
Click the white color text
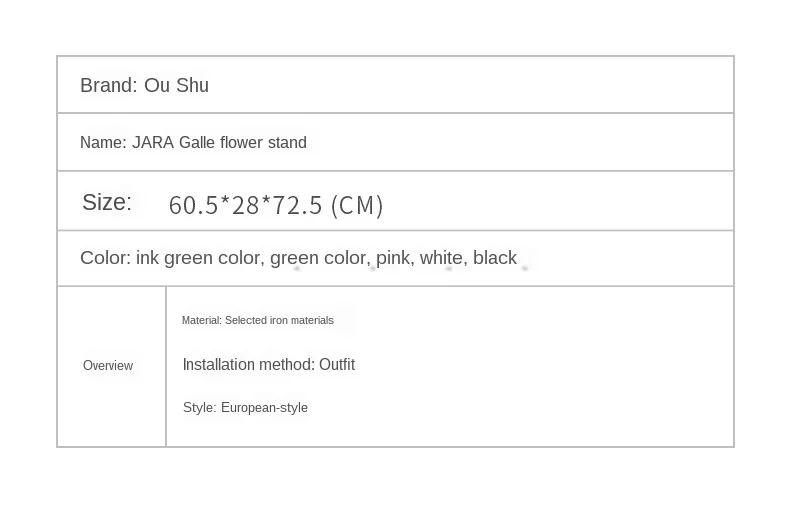(441, 258)
